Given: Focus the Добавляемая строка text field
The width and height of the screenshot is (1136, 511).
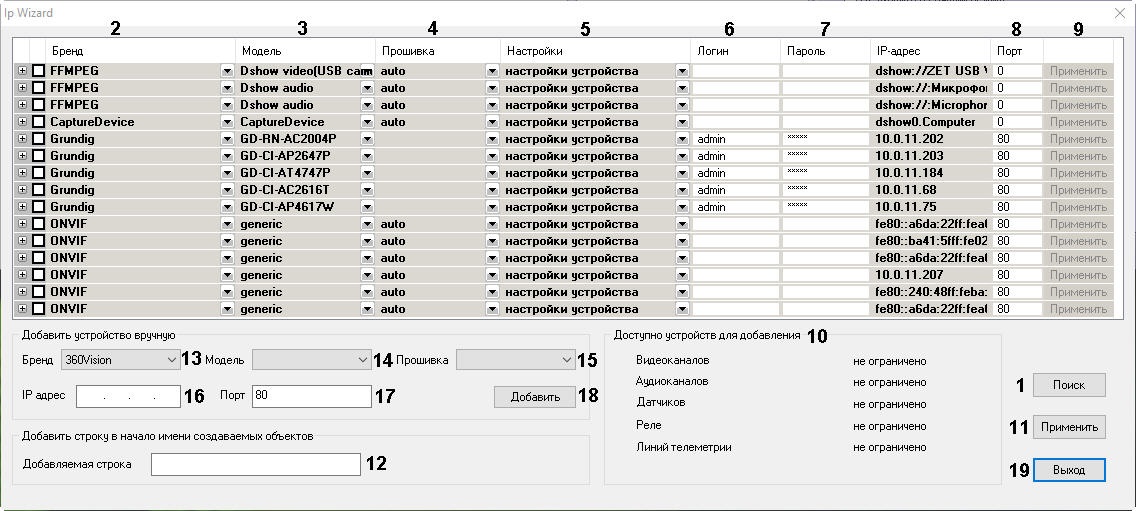Looking at the screenshot, I should click(255, 464).
